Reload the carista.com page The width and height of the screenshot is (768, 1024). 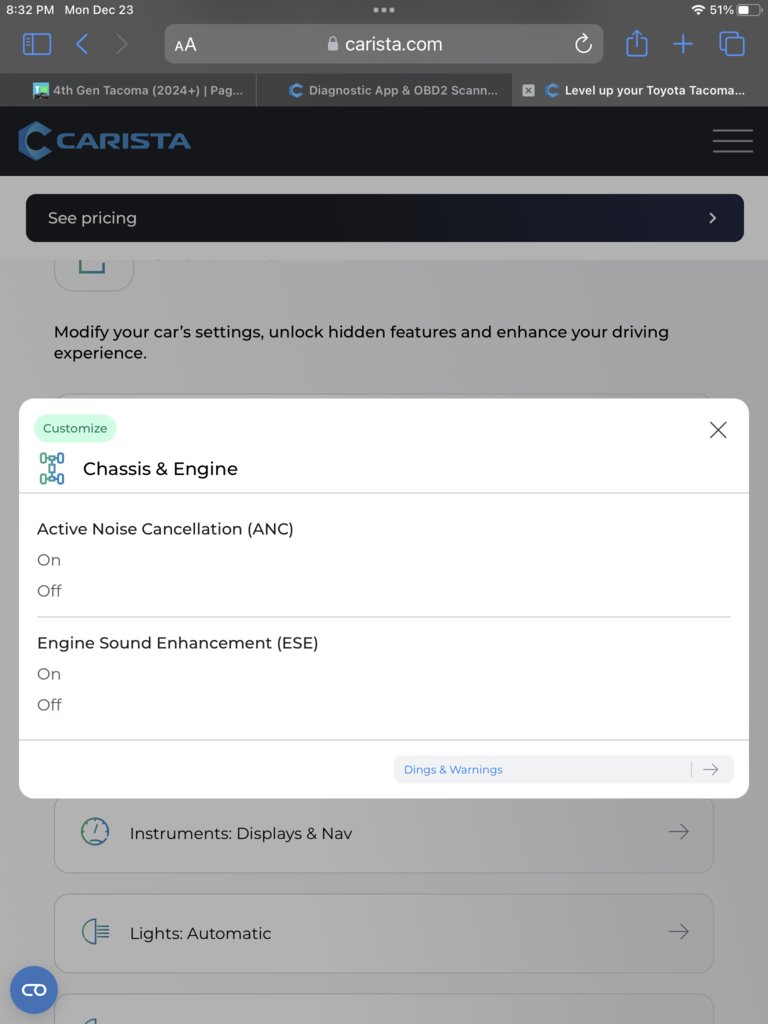point(583,44)
